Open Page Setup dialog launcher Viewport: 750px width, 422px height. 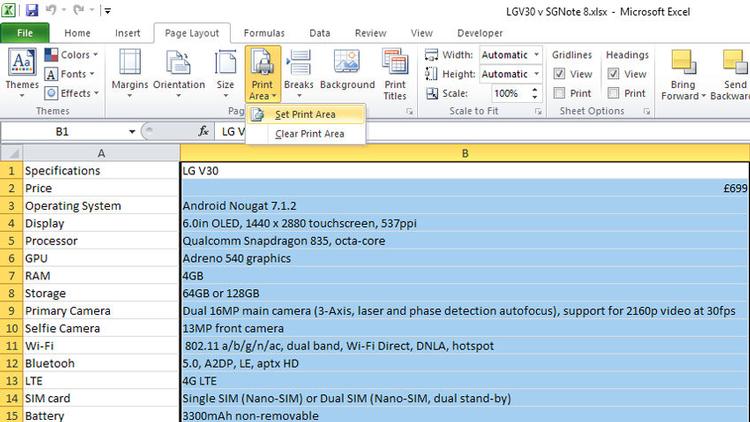[409, 111]
